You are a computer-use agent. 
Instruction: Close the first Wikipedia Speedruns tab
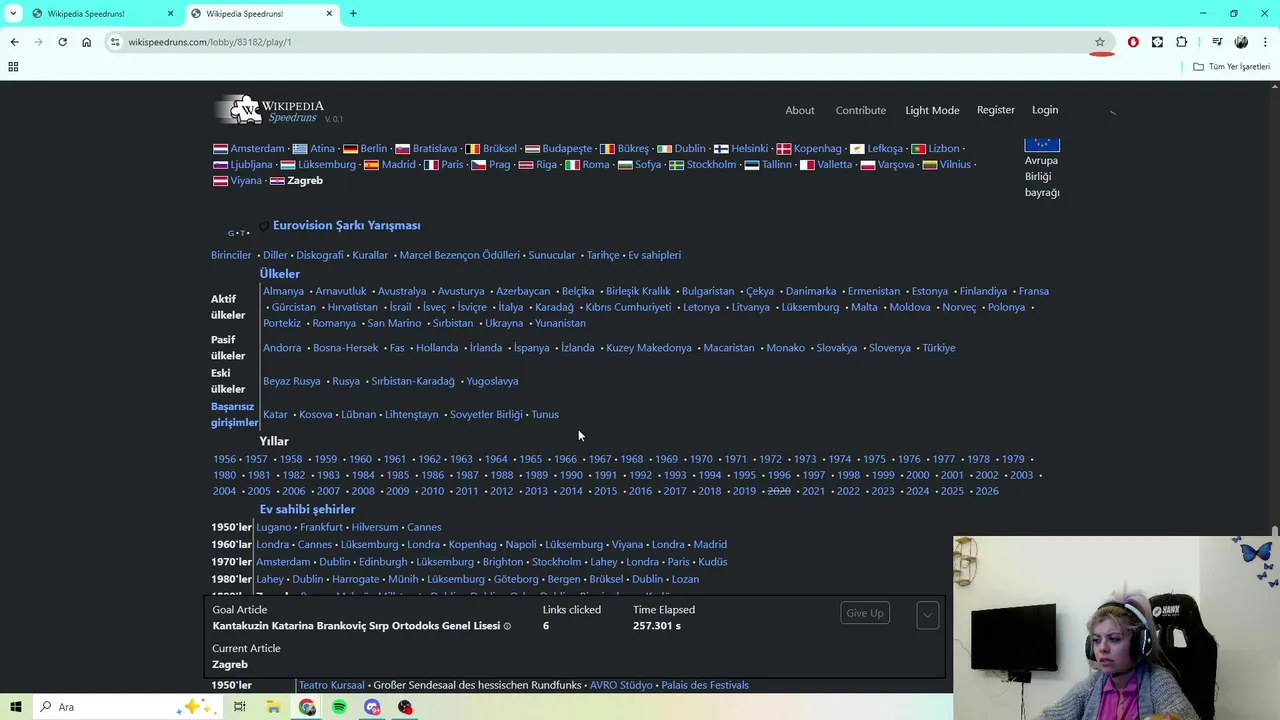click(171, 14)
